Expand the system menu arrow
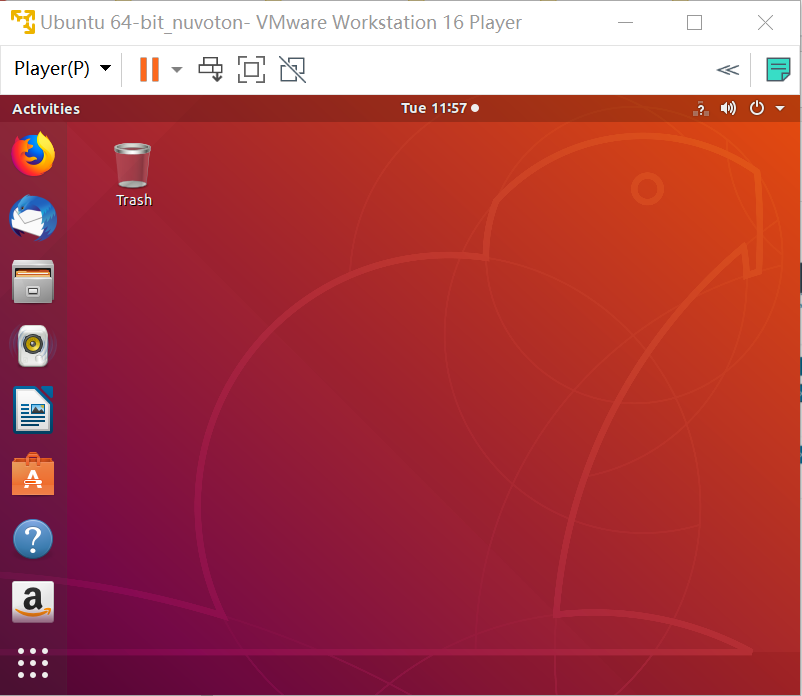Viewport: 802px width, 696px height. click(x=780, y=108)
